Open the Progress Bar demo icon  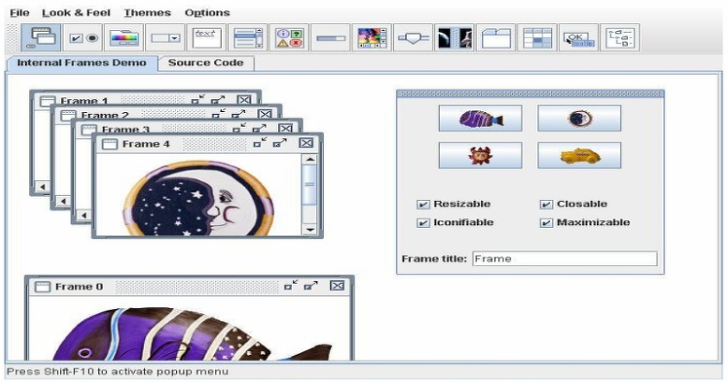click(331, 38)
